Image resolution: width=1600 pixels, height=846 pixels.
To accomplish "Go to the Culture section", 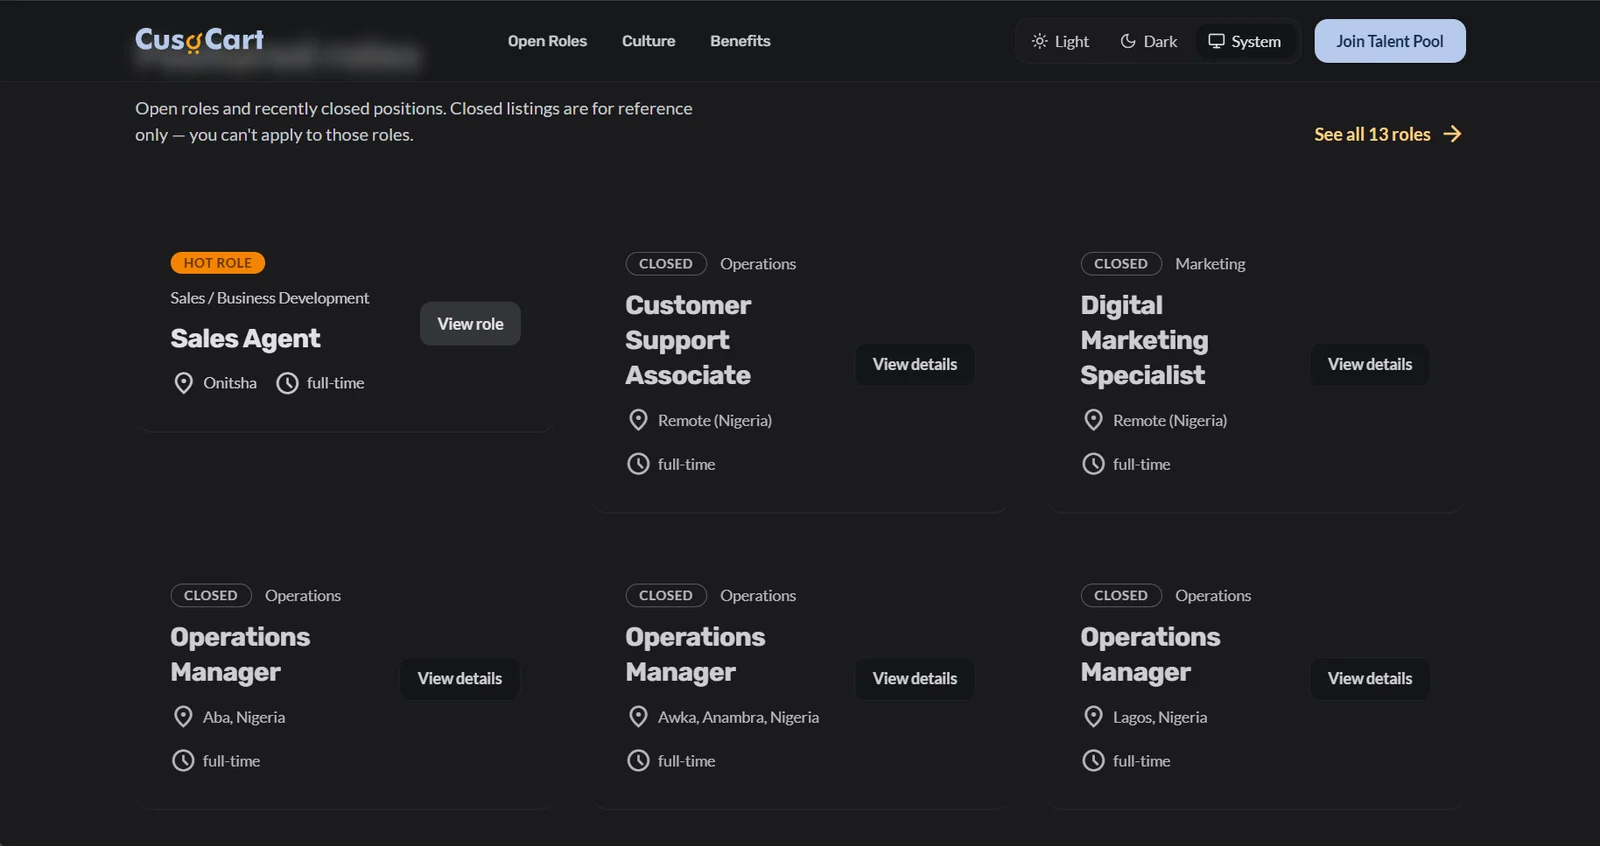I will pos(648,41).
